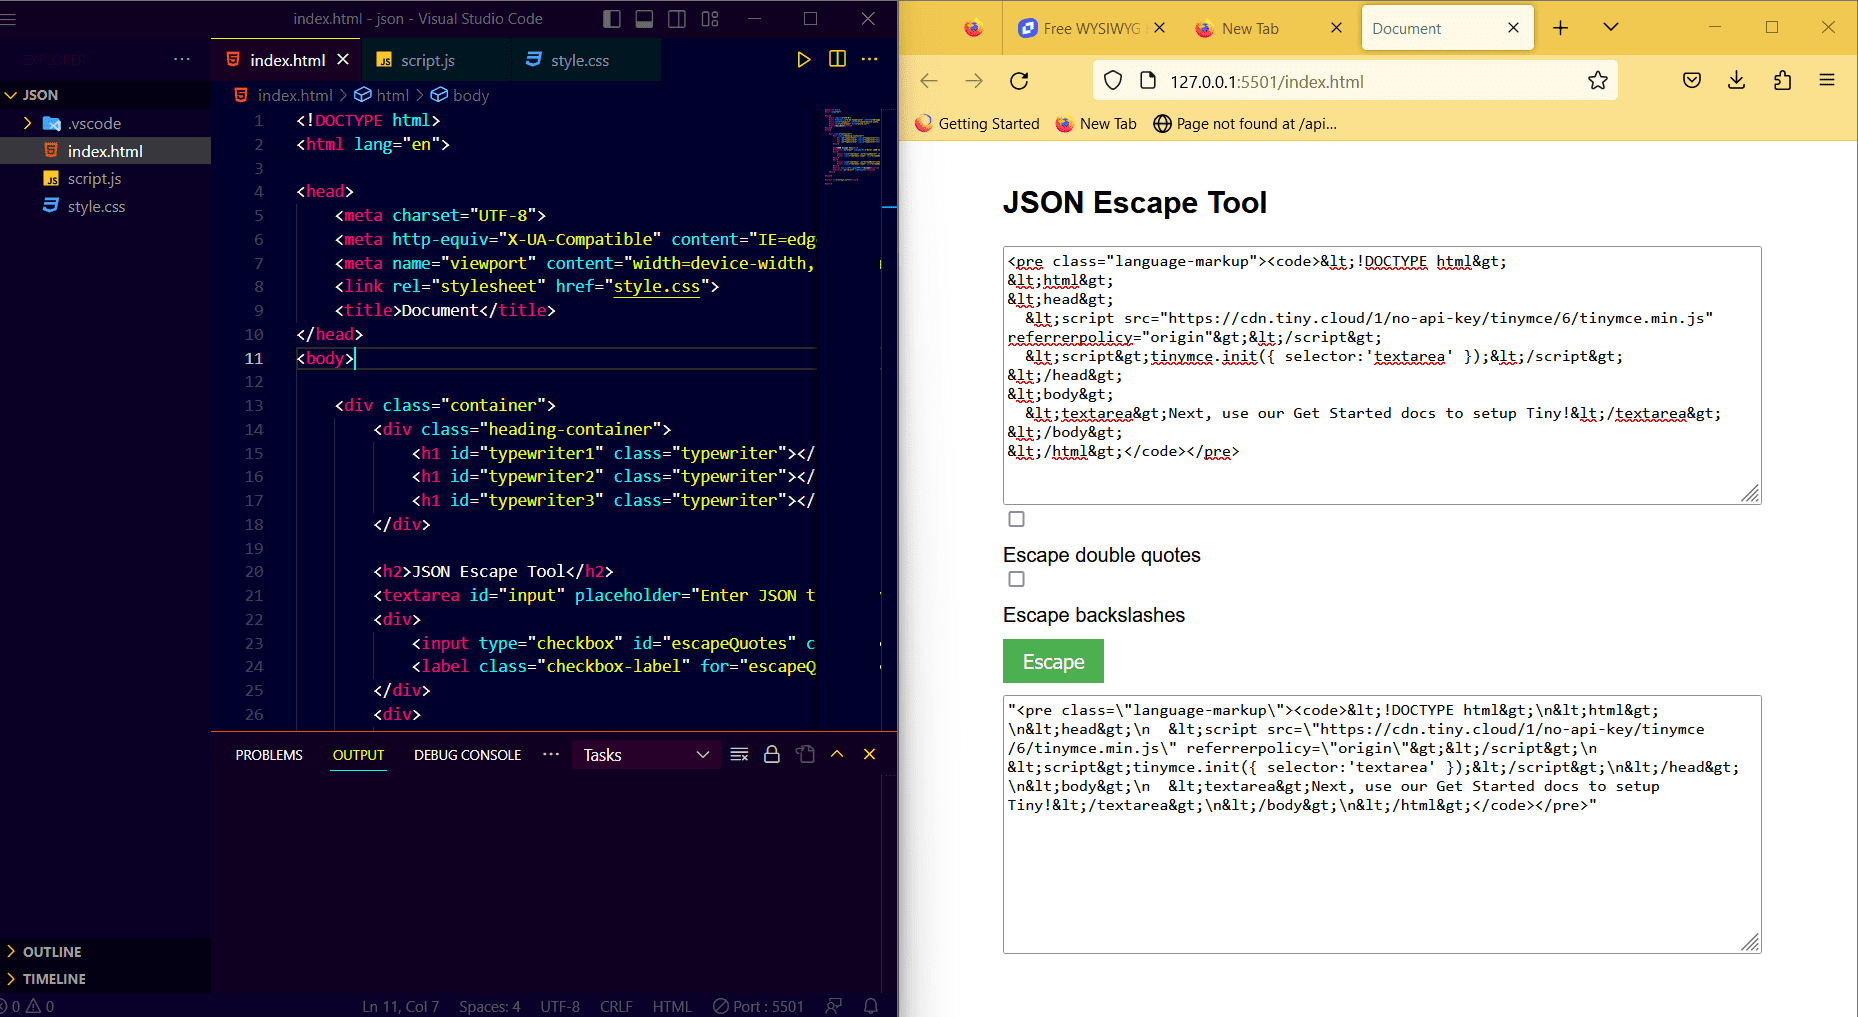Click CRLF end-of-line selector
The image size is (1858, 1017).
click(616, 1006)
